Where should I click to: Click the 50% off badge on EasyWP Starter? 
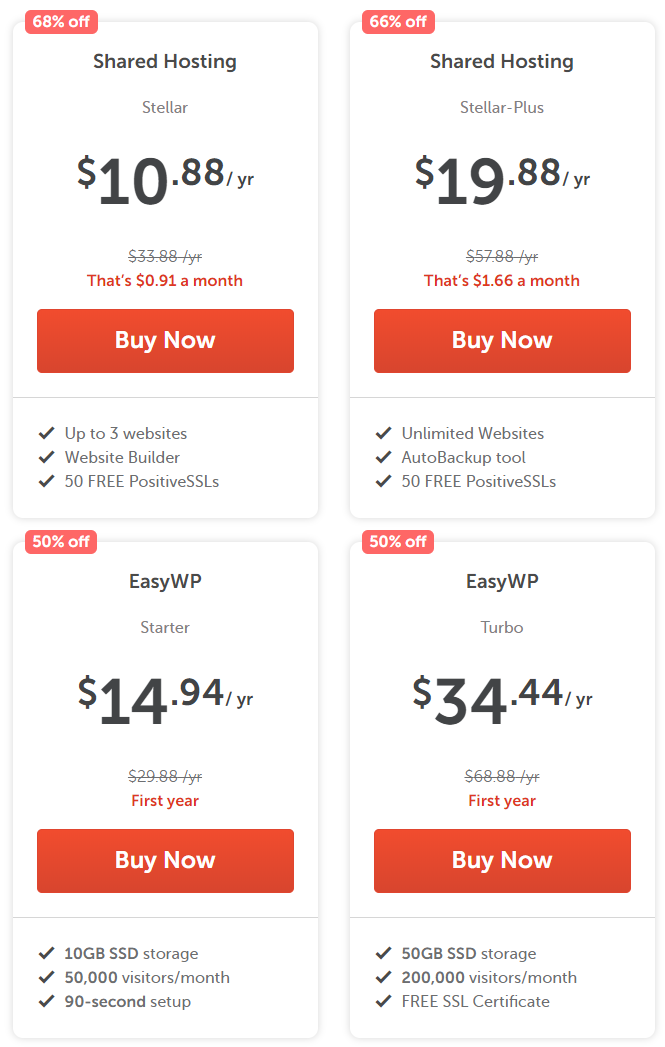pos(61,542)
